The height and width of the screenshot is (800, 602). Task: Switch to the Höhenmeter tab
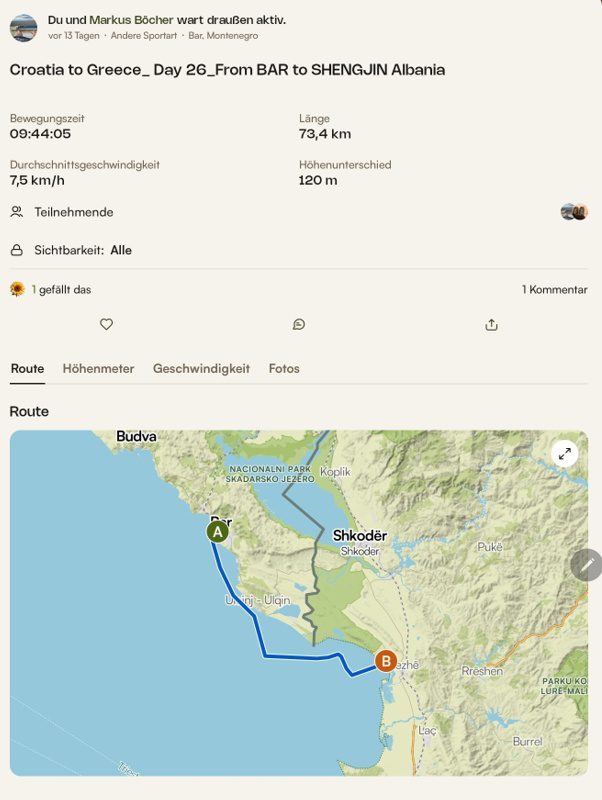pyautogui.click(x=98, y=368)
